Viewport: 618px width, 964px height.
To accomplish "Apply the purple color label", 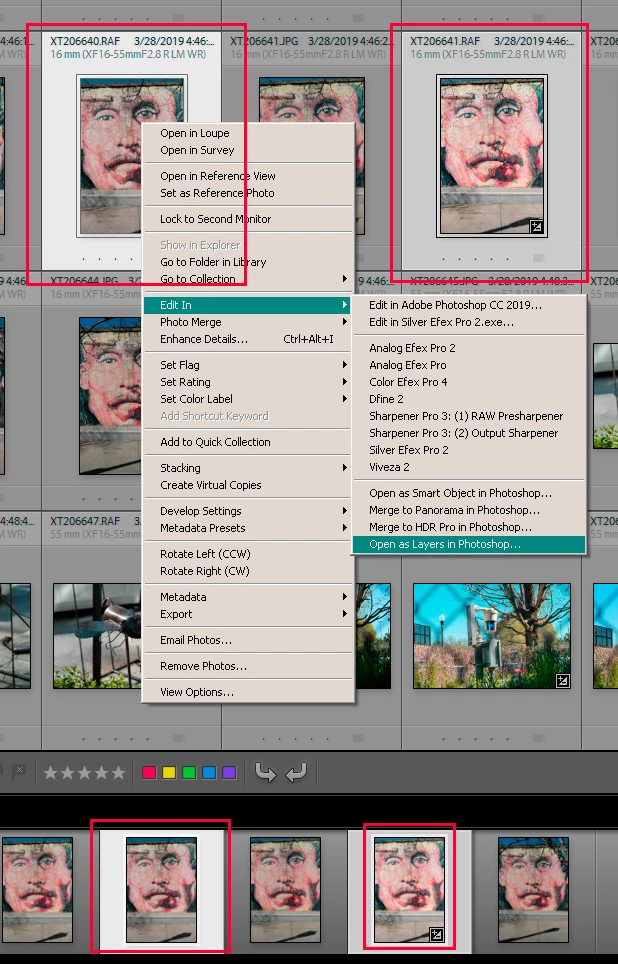I will (229, 772).
